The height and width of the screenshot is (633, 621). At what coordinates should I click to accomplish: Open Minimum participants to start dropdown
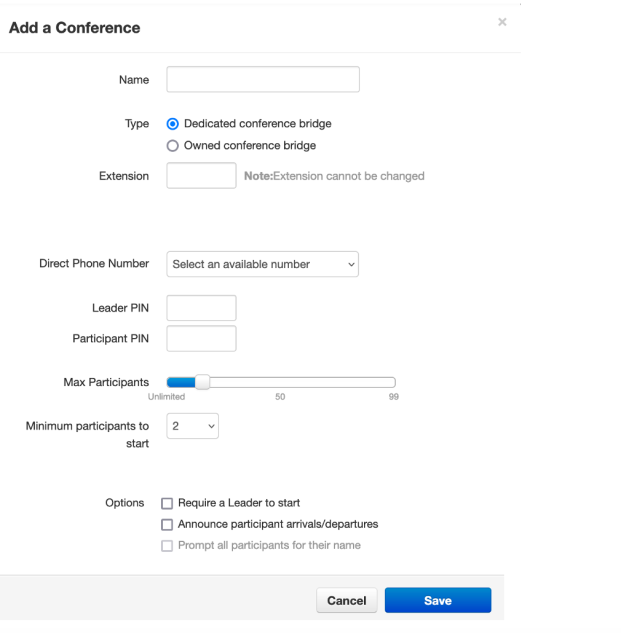point(193,426)
